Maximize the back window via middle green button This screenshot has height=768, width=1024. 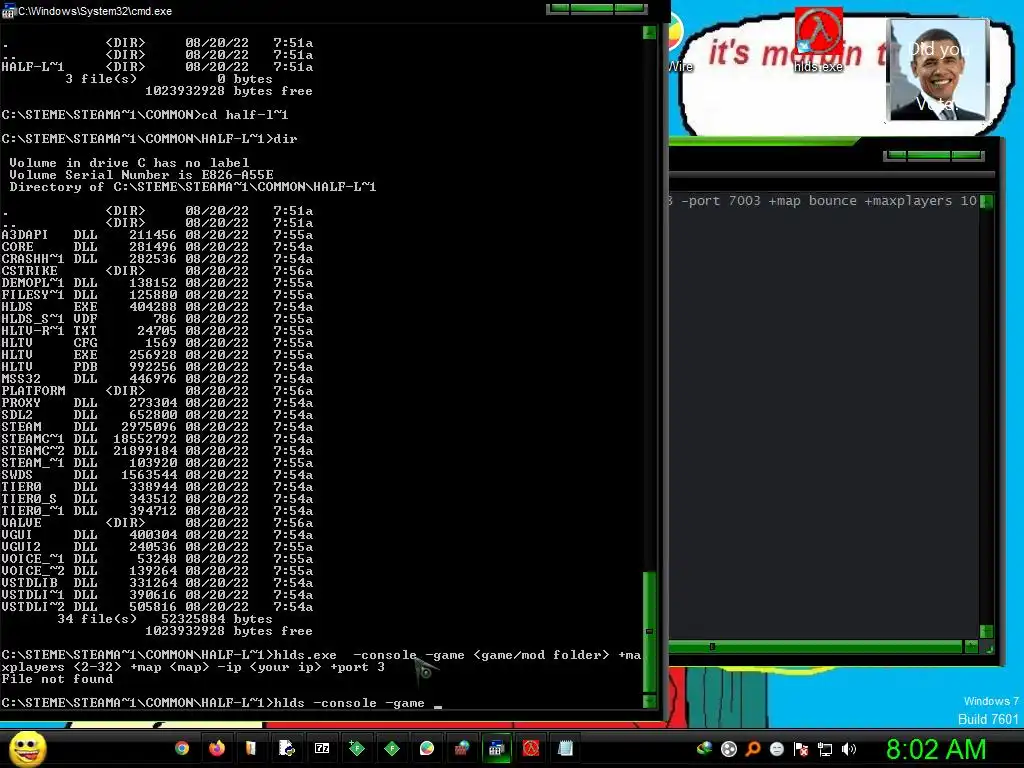(x=929, y=155)
